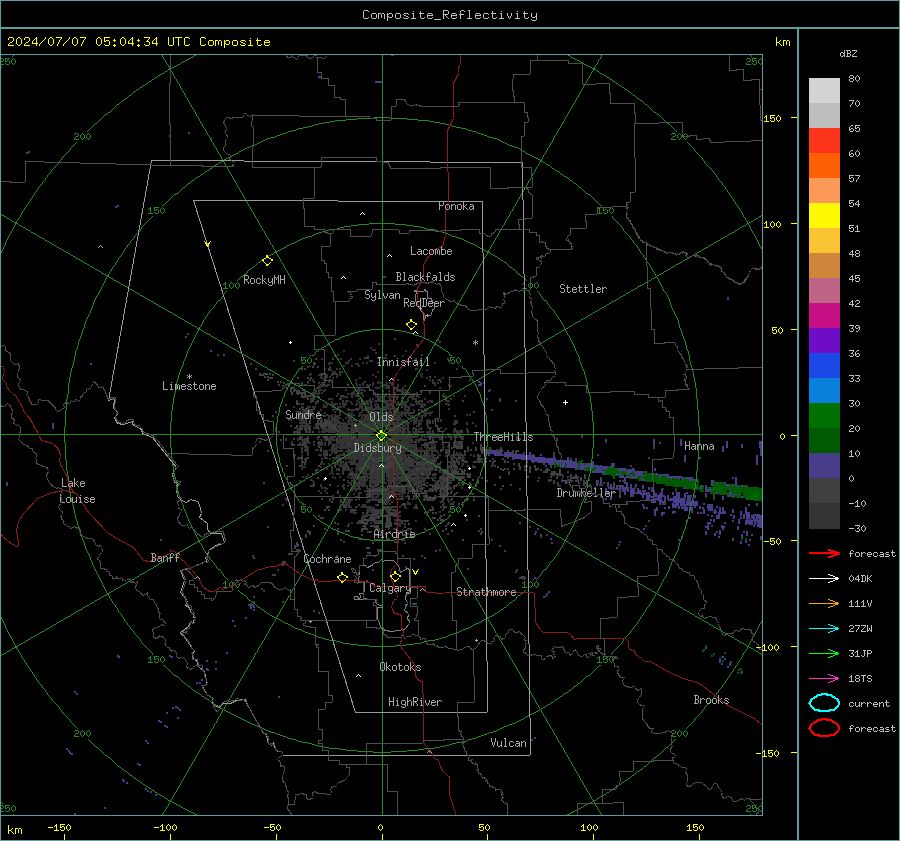Click the Drumheller label
The height and width of the screenshot is (841, 900).
tap(585, 493)
